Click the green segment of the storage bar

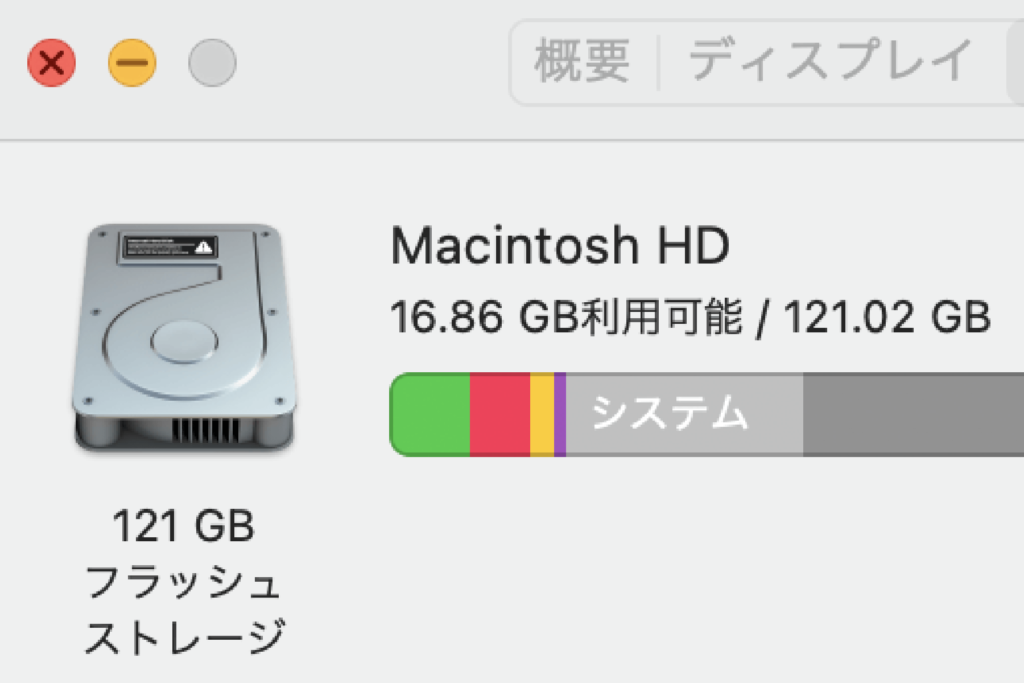click(430, 414)
